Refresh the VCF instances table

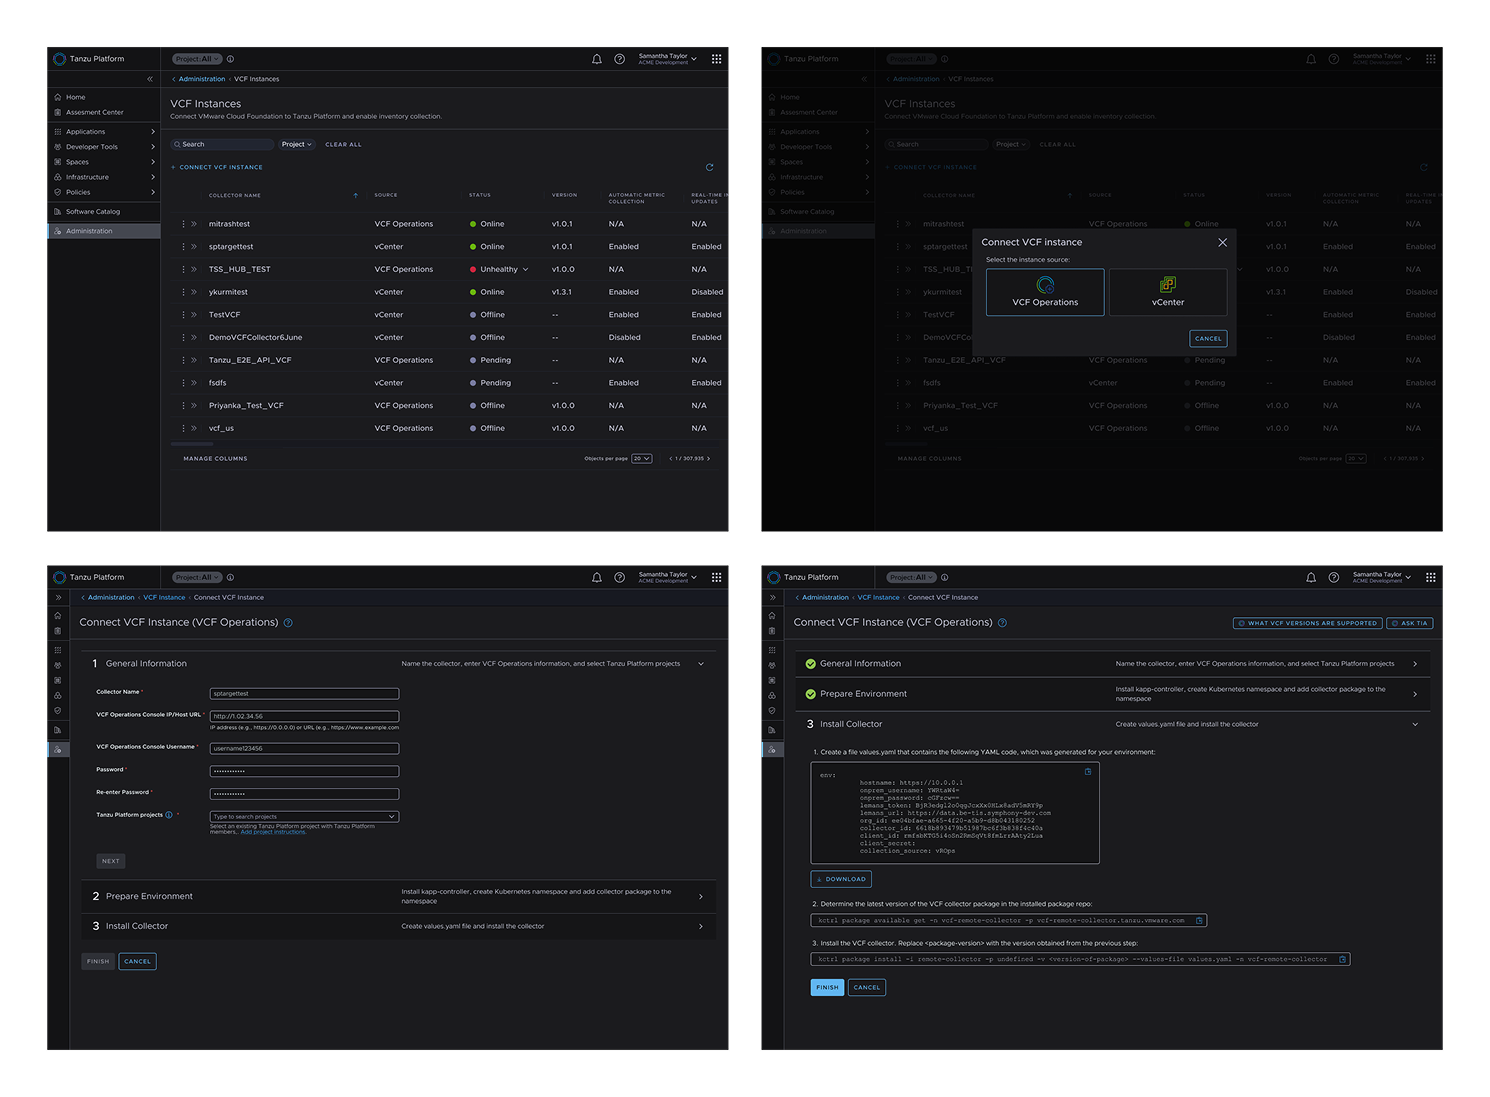coord(710,167)
